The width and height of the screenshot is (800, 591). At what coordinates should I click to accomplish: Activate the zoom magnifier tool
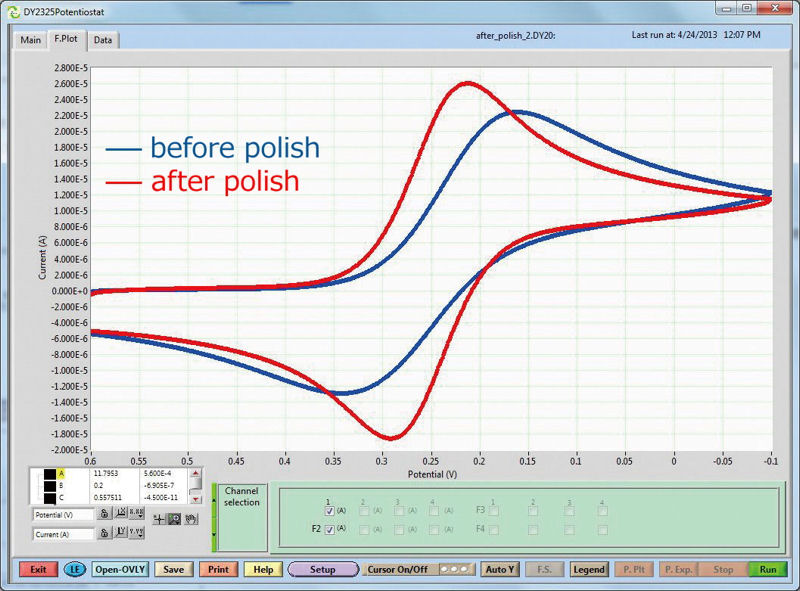point(174,519)
